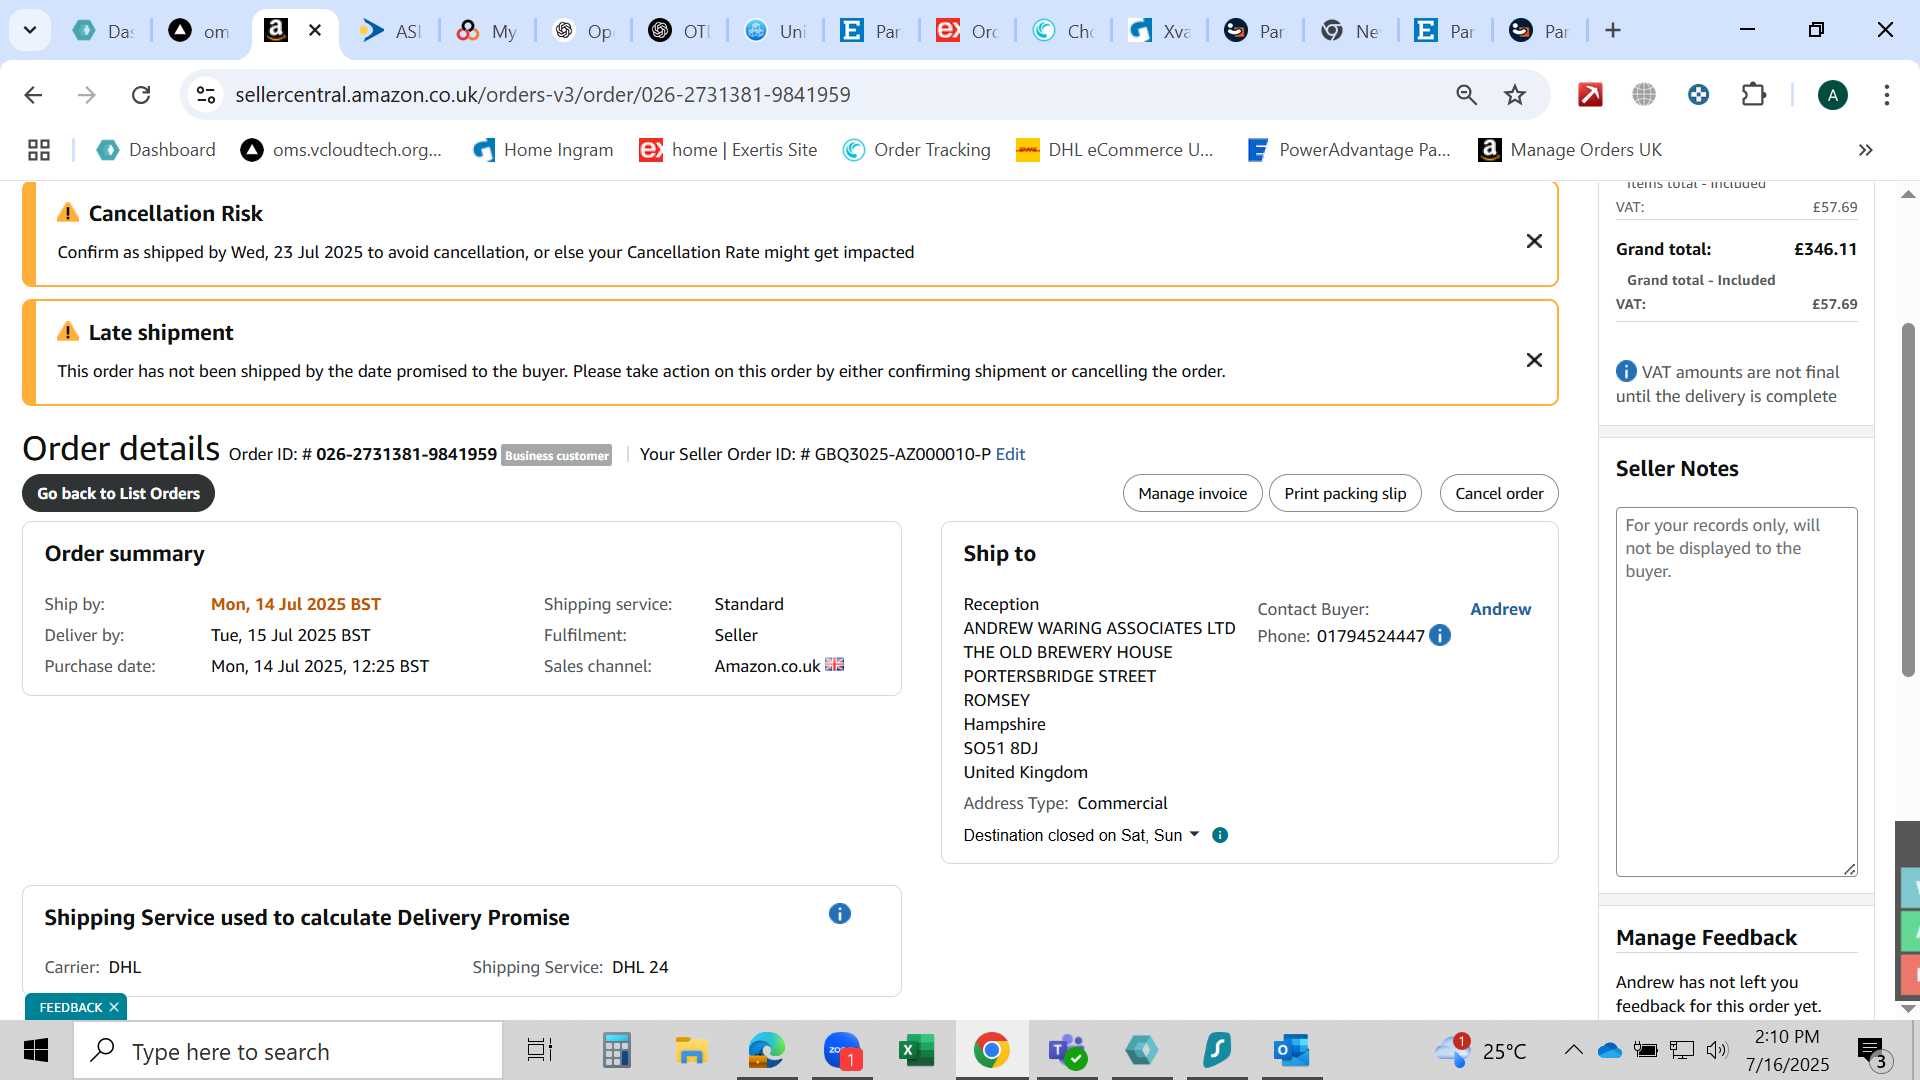Open Microsoft Teams from taskbar
The image size is (1920, 1080).
1066,1051
